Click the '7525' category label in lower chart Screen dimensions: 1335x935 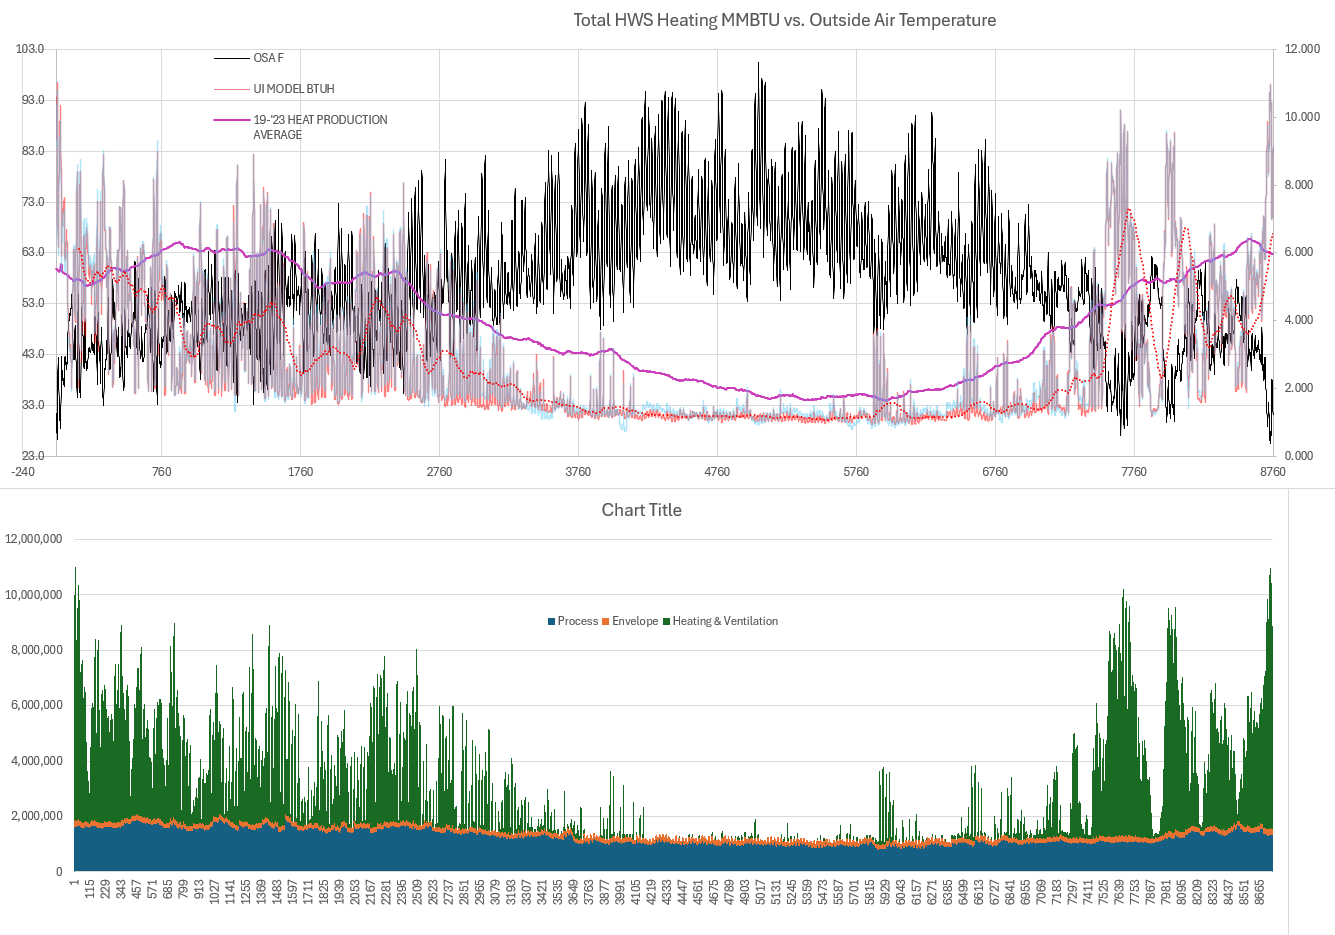pyautogui.click(x=1103, y=892)
